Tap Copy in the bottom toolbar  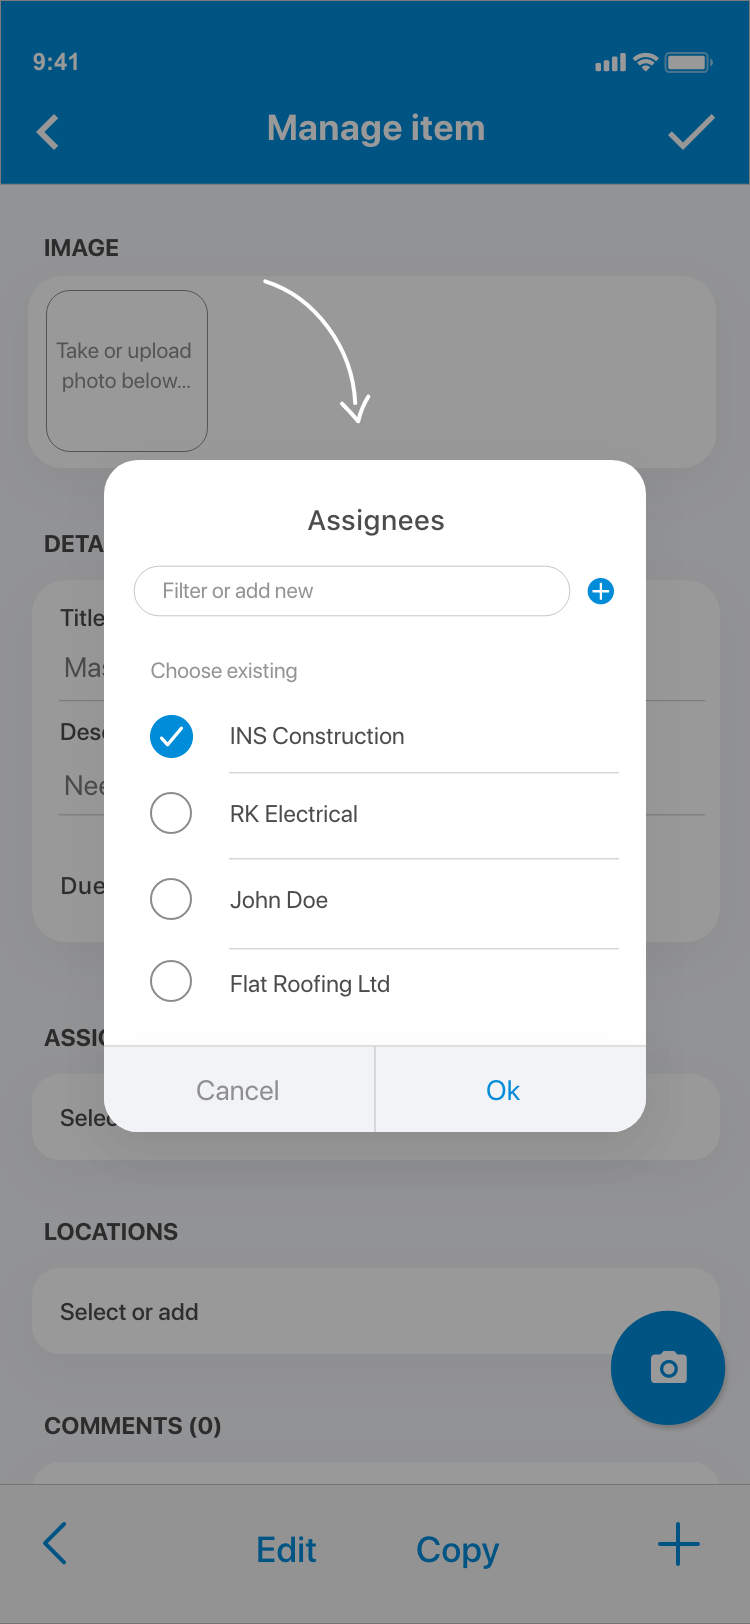point(457,1549)
